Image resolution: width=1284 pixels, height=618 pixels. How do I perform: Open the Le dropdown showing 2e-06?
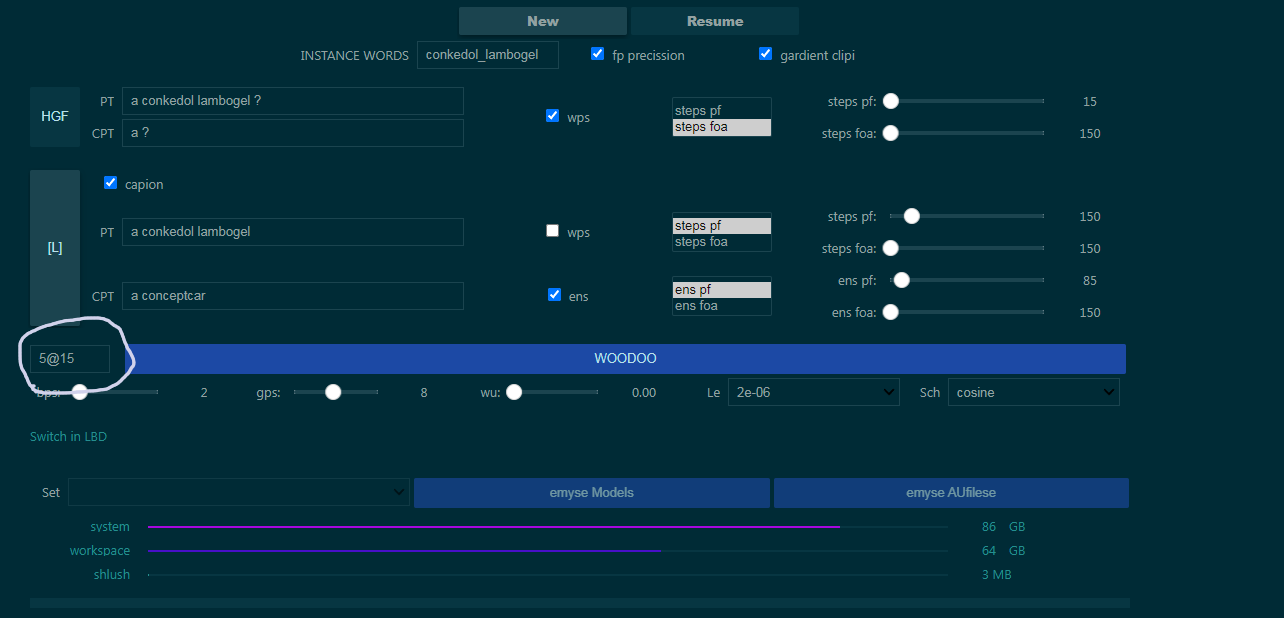coord(814,392)
